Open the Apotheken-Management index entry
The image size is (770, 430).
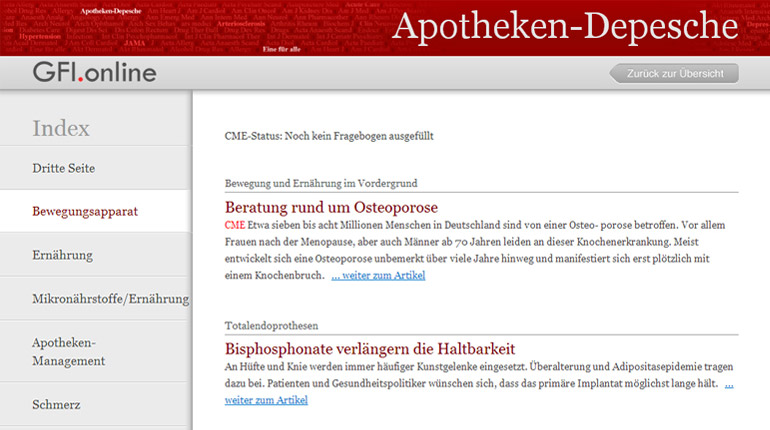[95, 351]
